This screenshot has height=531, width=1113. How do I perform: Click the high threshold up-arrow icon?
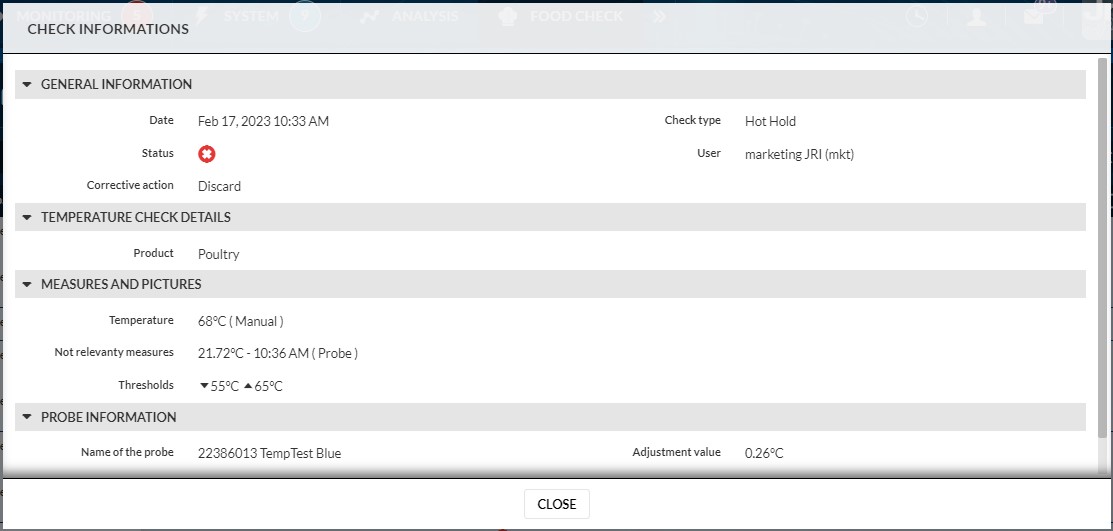pyautogui.click(x=248, y=386)
